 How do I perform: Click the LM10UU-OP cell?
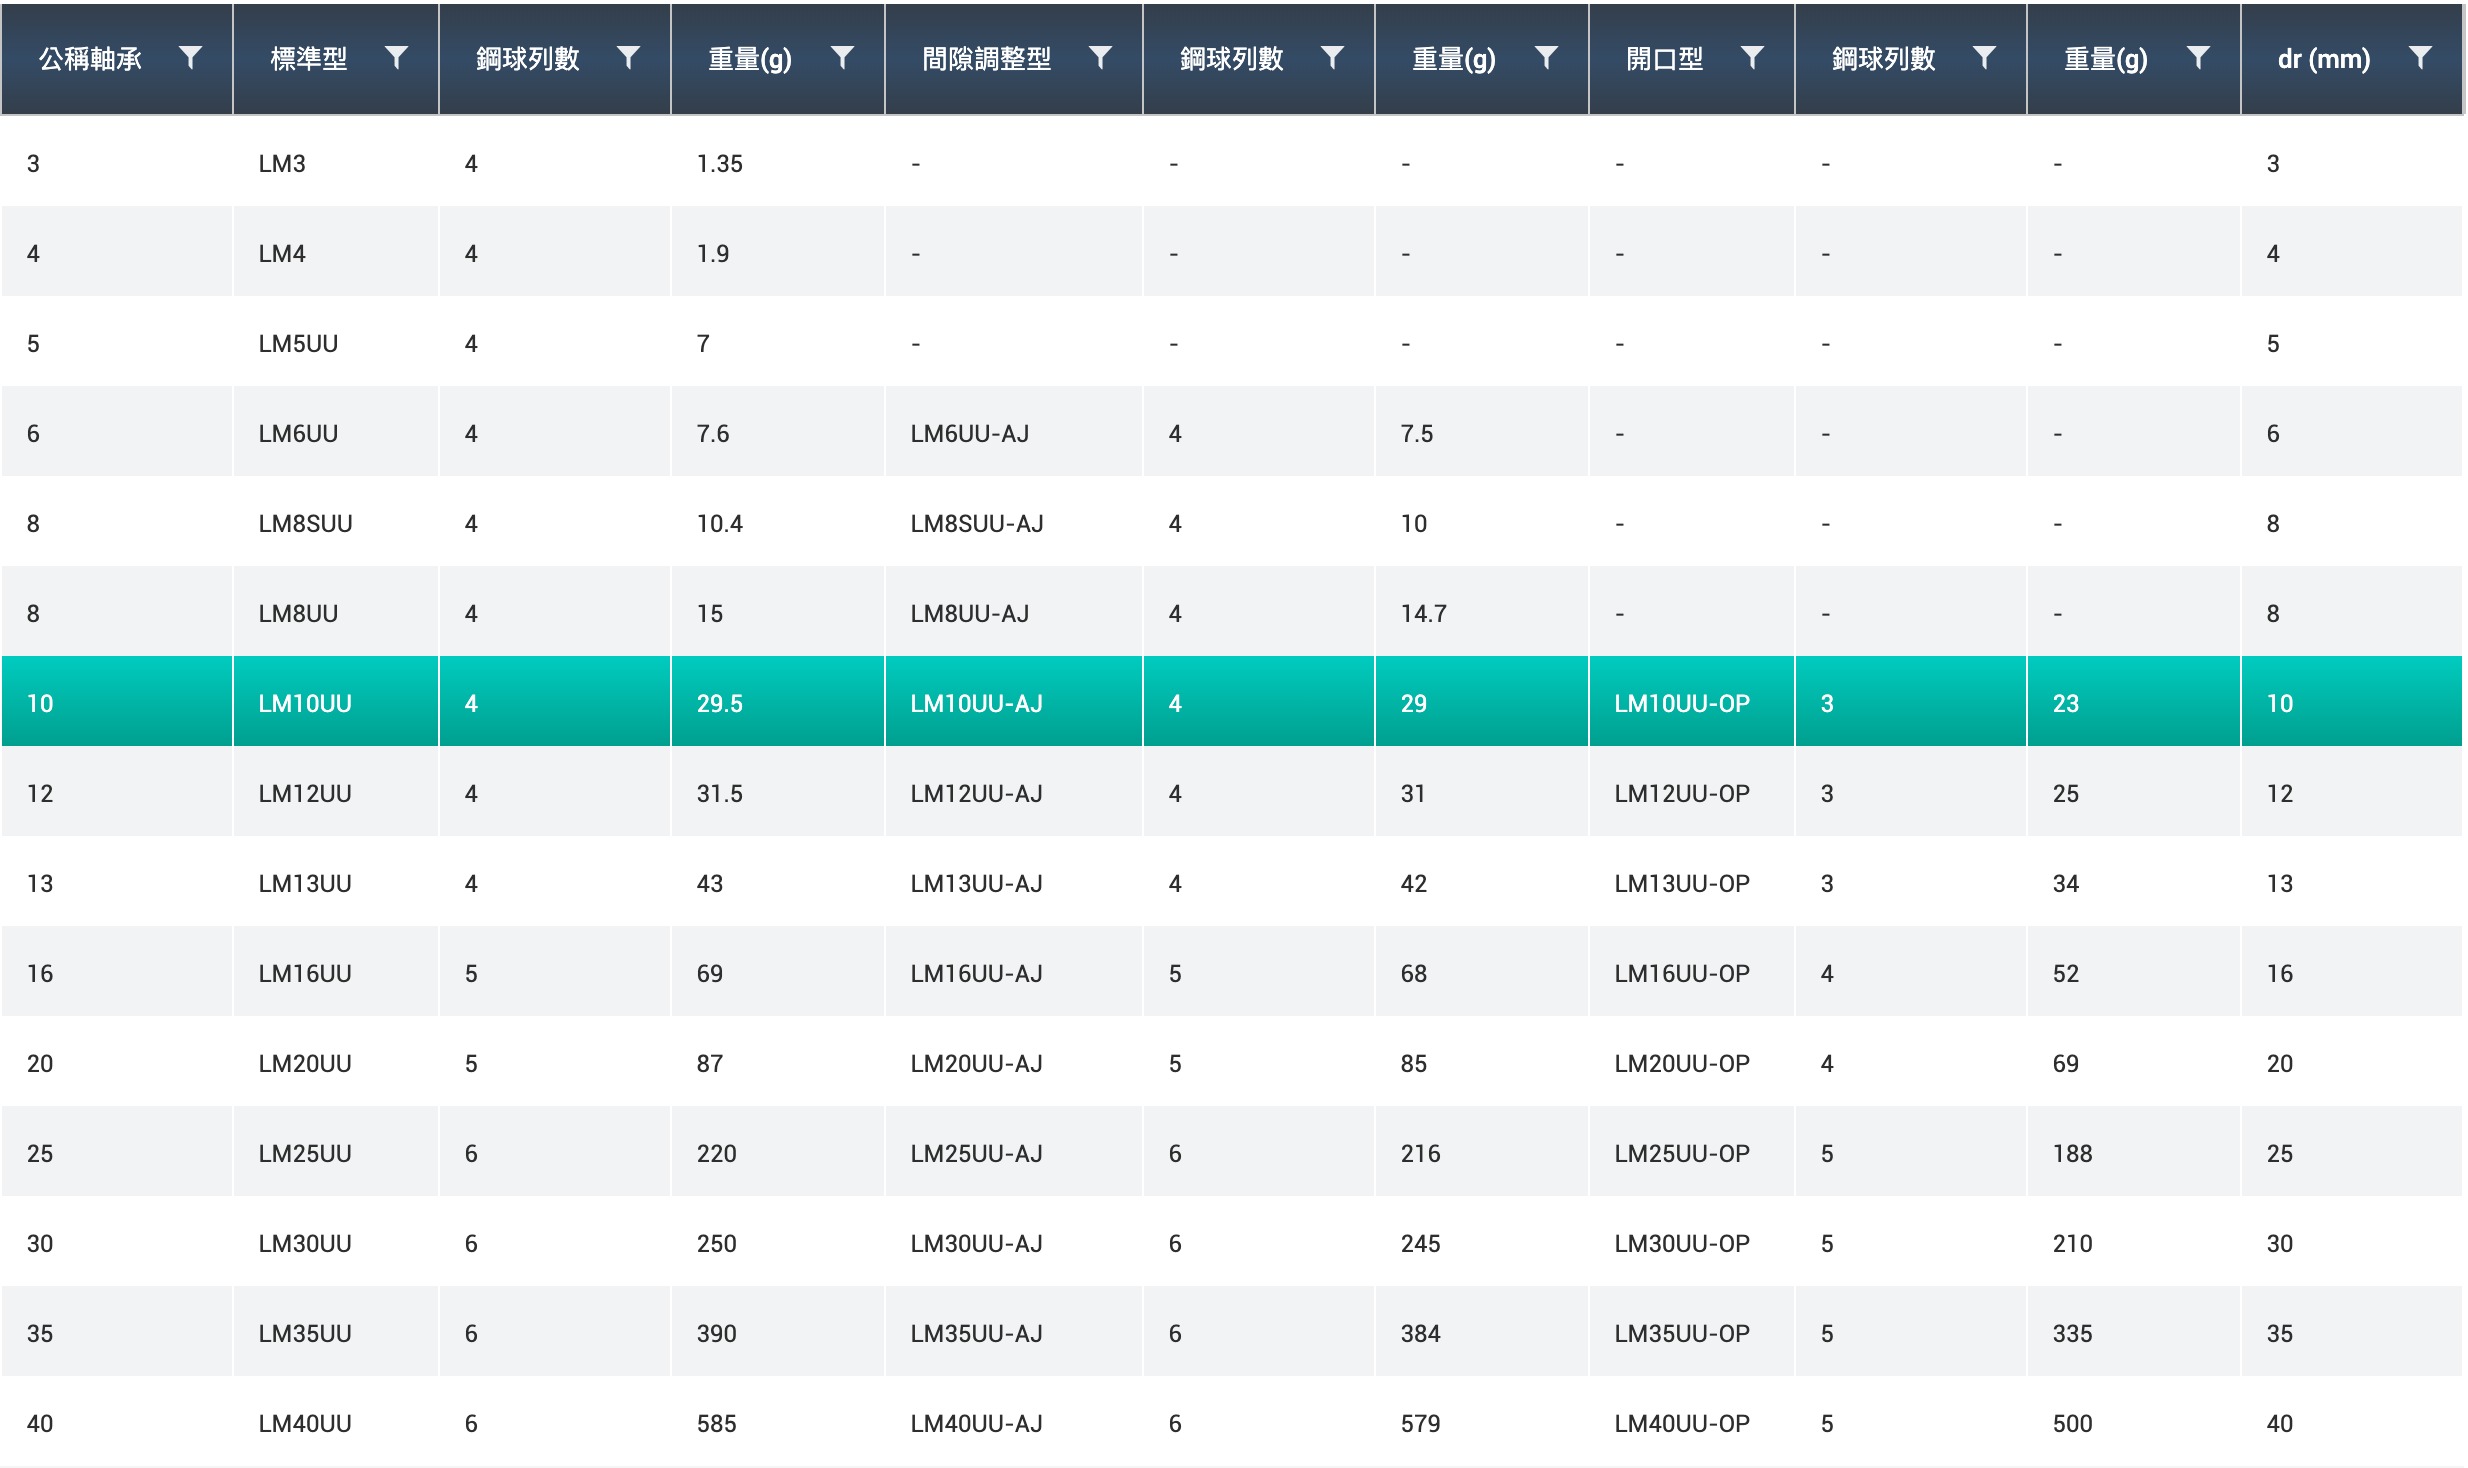(x=1681, y=703)
